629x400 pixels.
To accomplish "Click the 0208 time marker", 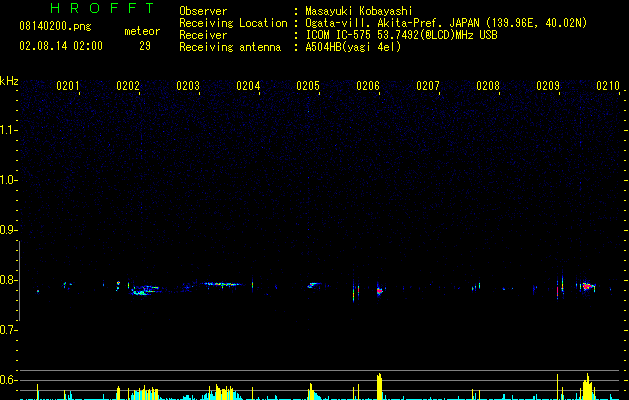I will 488,86.
